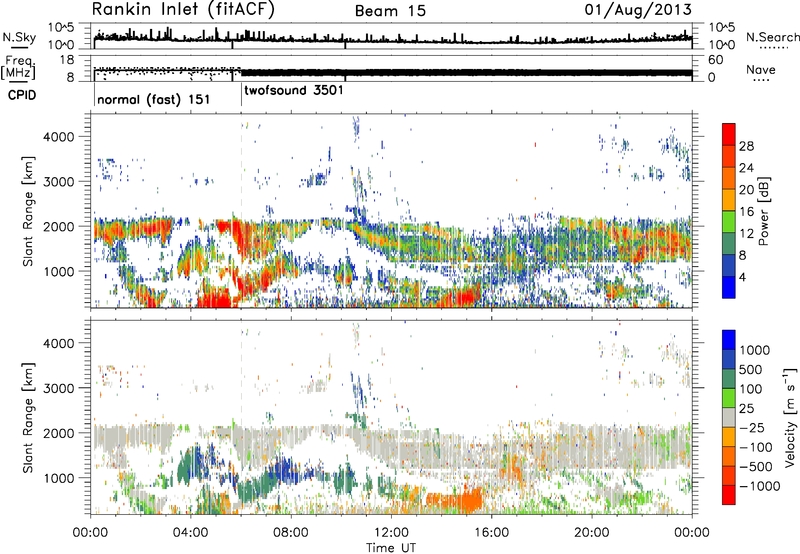Click velocity colorbar value '-1000'

click(759, 486)
